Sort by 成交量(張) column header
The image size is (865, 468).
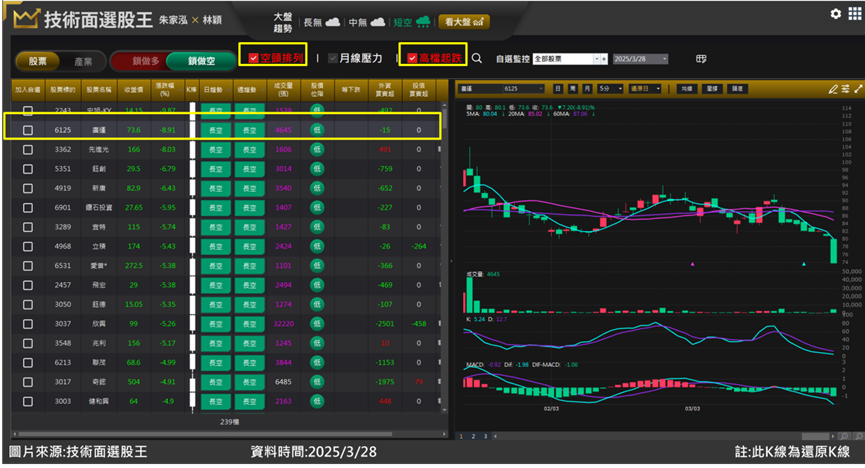(x=284, y=89)
